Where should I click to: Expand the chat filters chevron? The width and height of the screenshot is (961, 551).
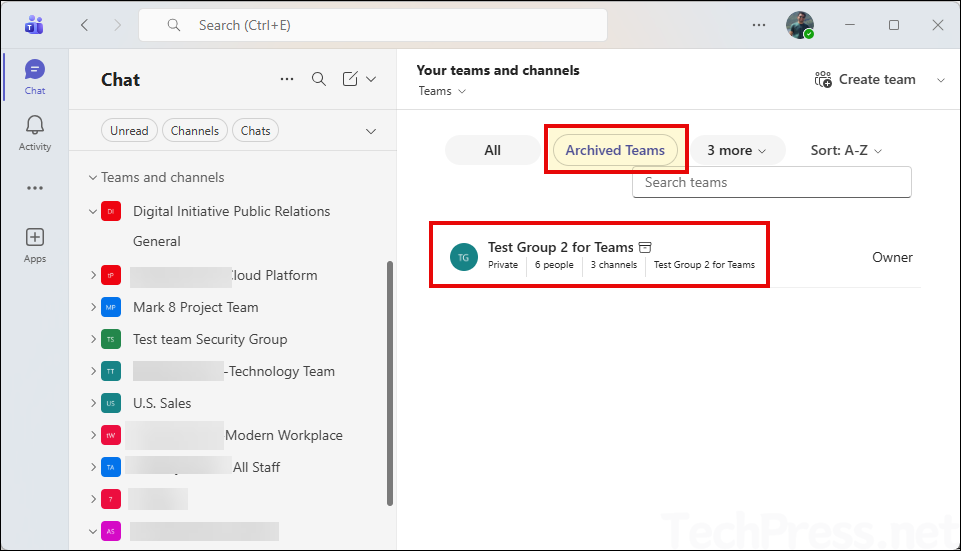(x=371, y=131)
